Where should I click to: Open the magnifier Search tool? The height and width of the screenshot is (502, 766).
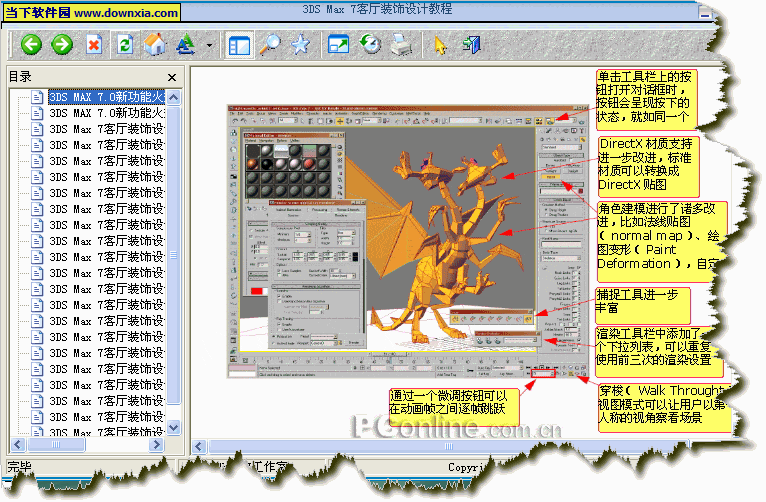point(270,44)
